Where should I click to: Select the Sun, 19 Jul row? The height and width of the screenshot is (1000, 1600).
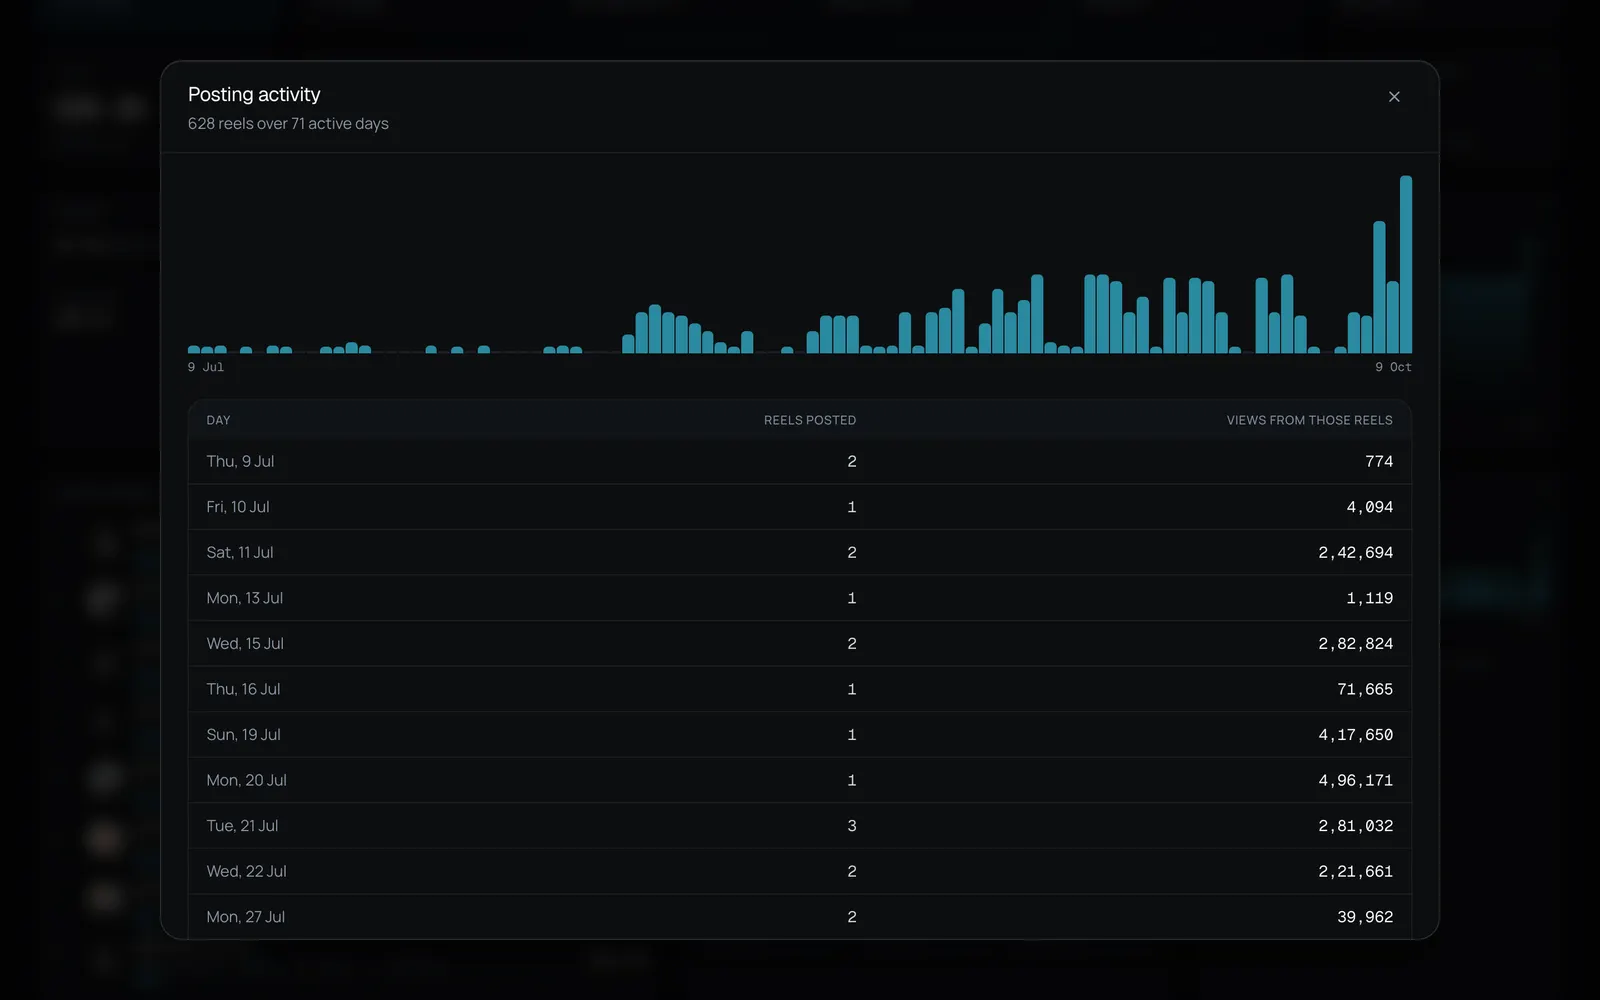click(x=800, y=735)
